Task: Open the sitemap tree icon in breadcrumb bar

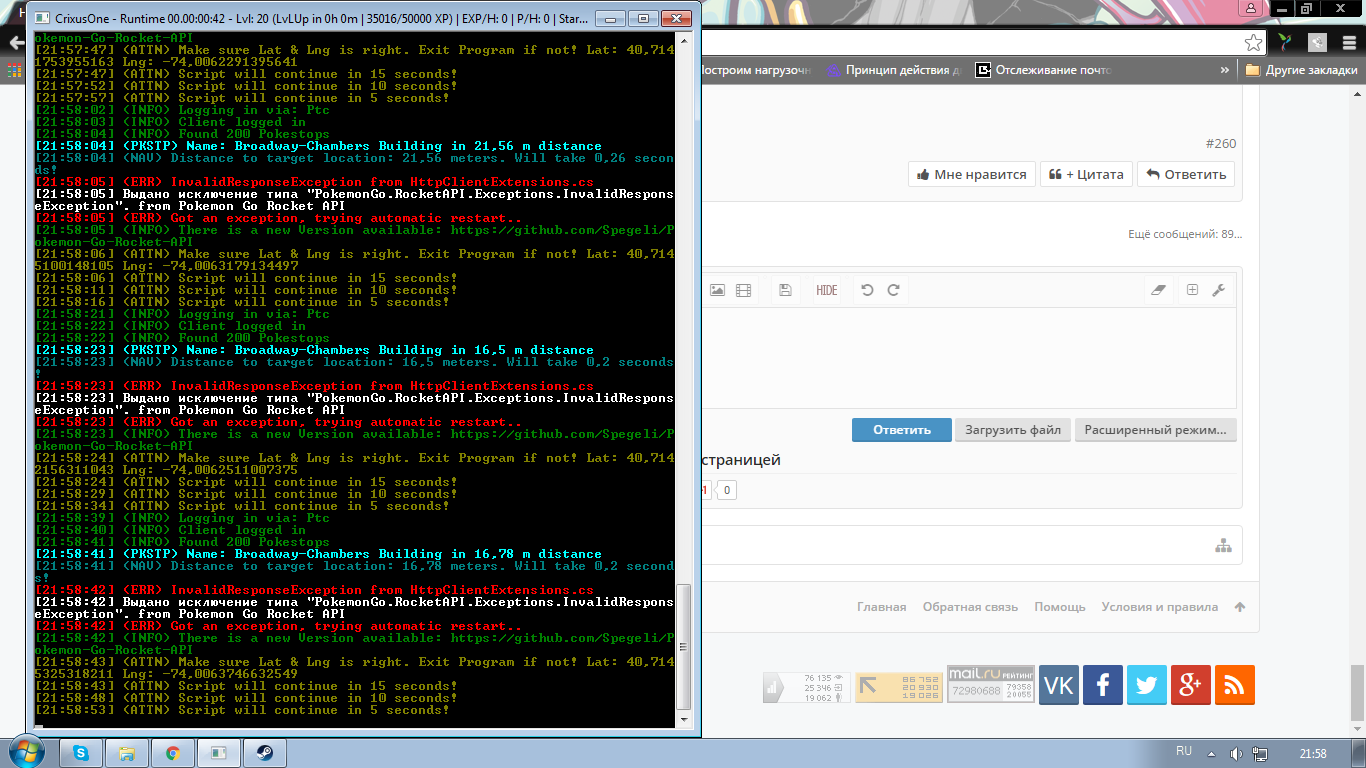Action: pyautogui.click(x=1223, y=546)
